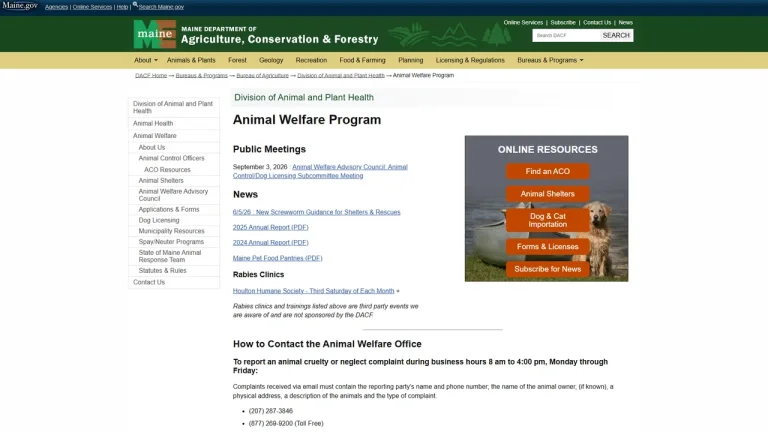The height and width of the screenshot is (432, 768).
Task: Click the orange Animal Shelters button
Action: pyautogui.click(x=548, y=194)
